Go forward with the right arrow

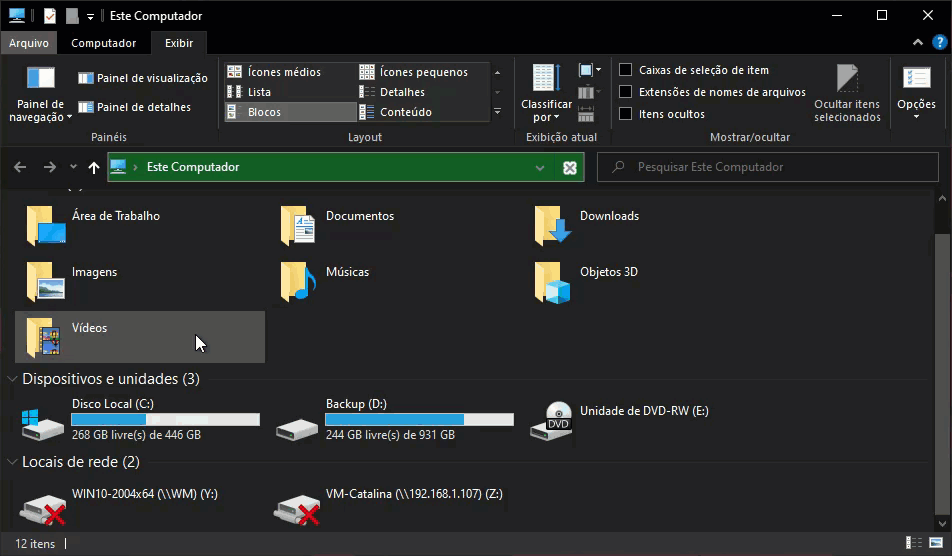[50, 167]
